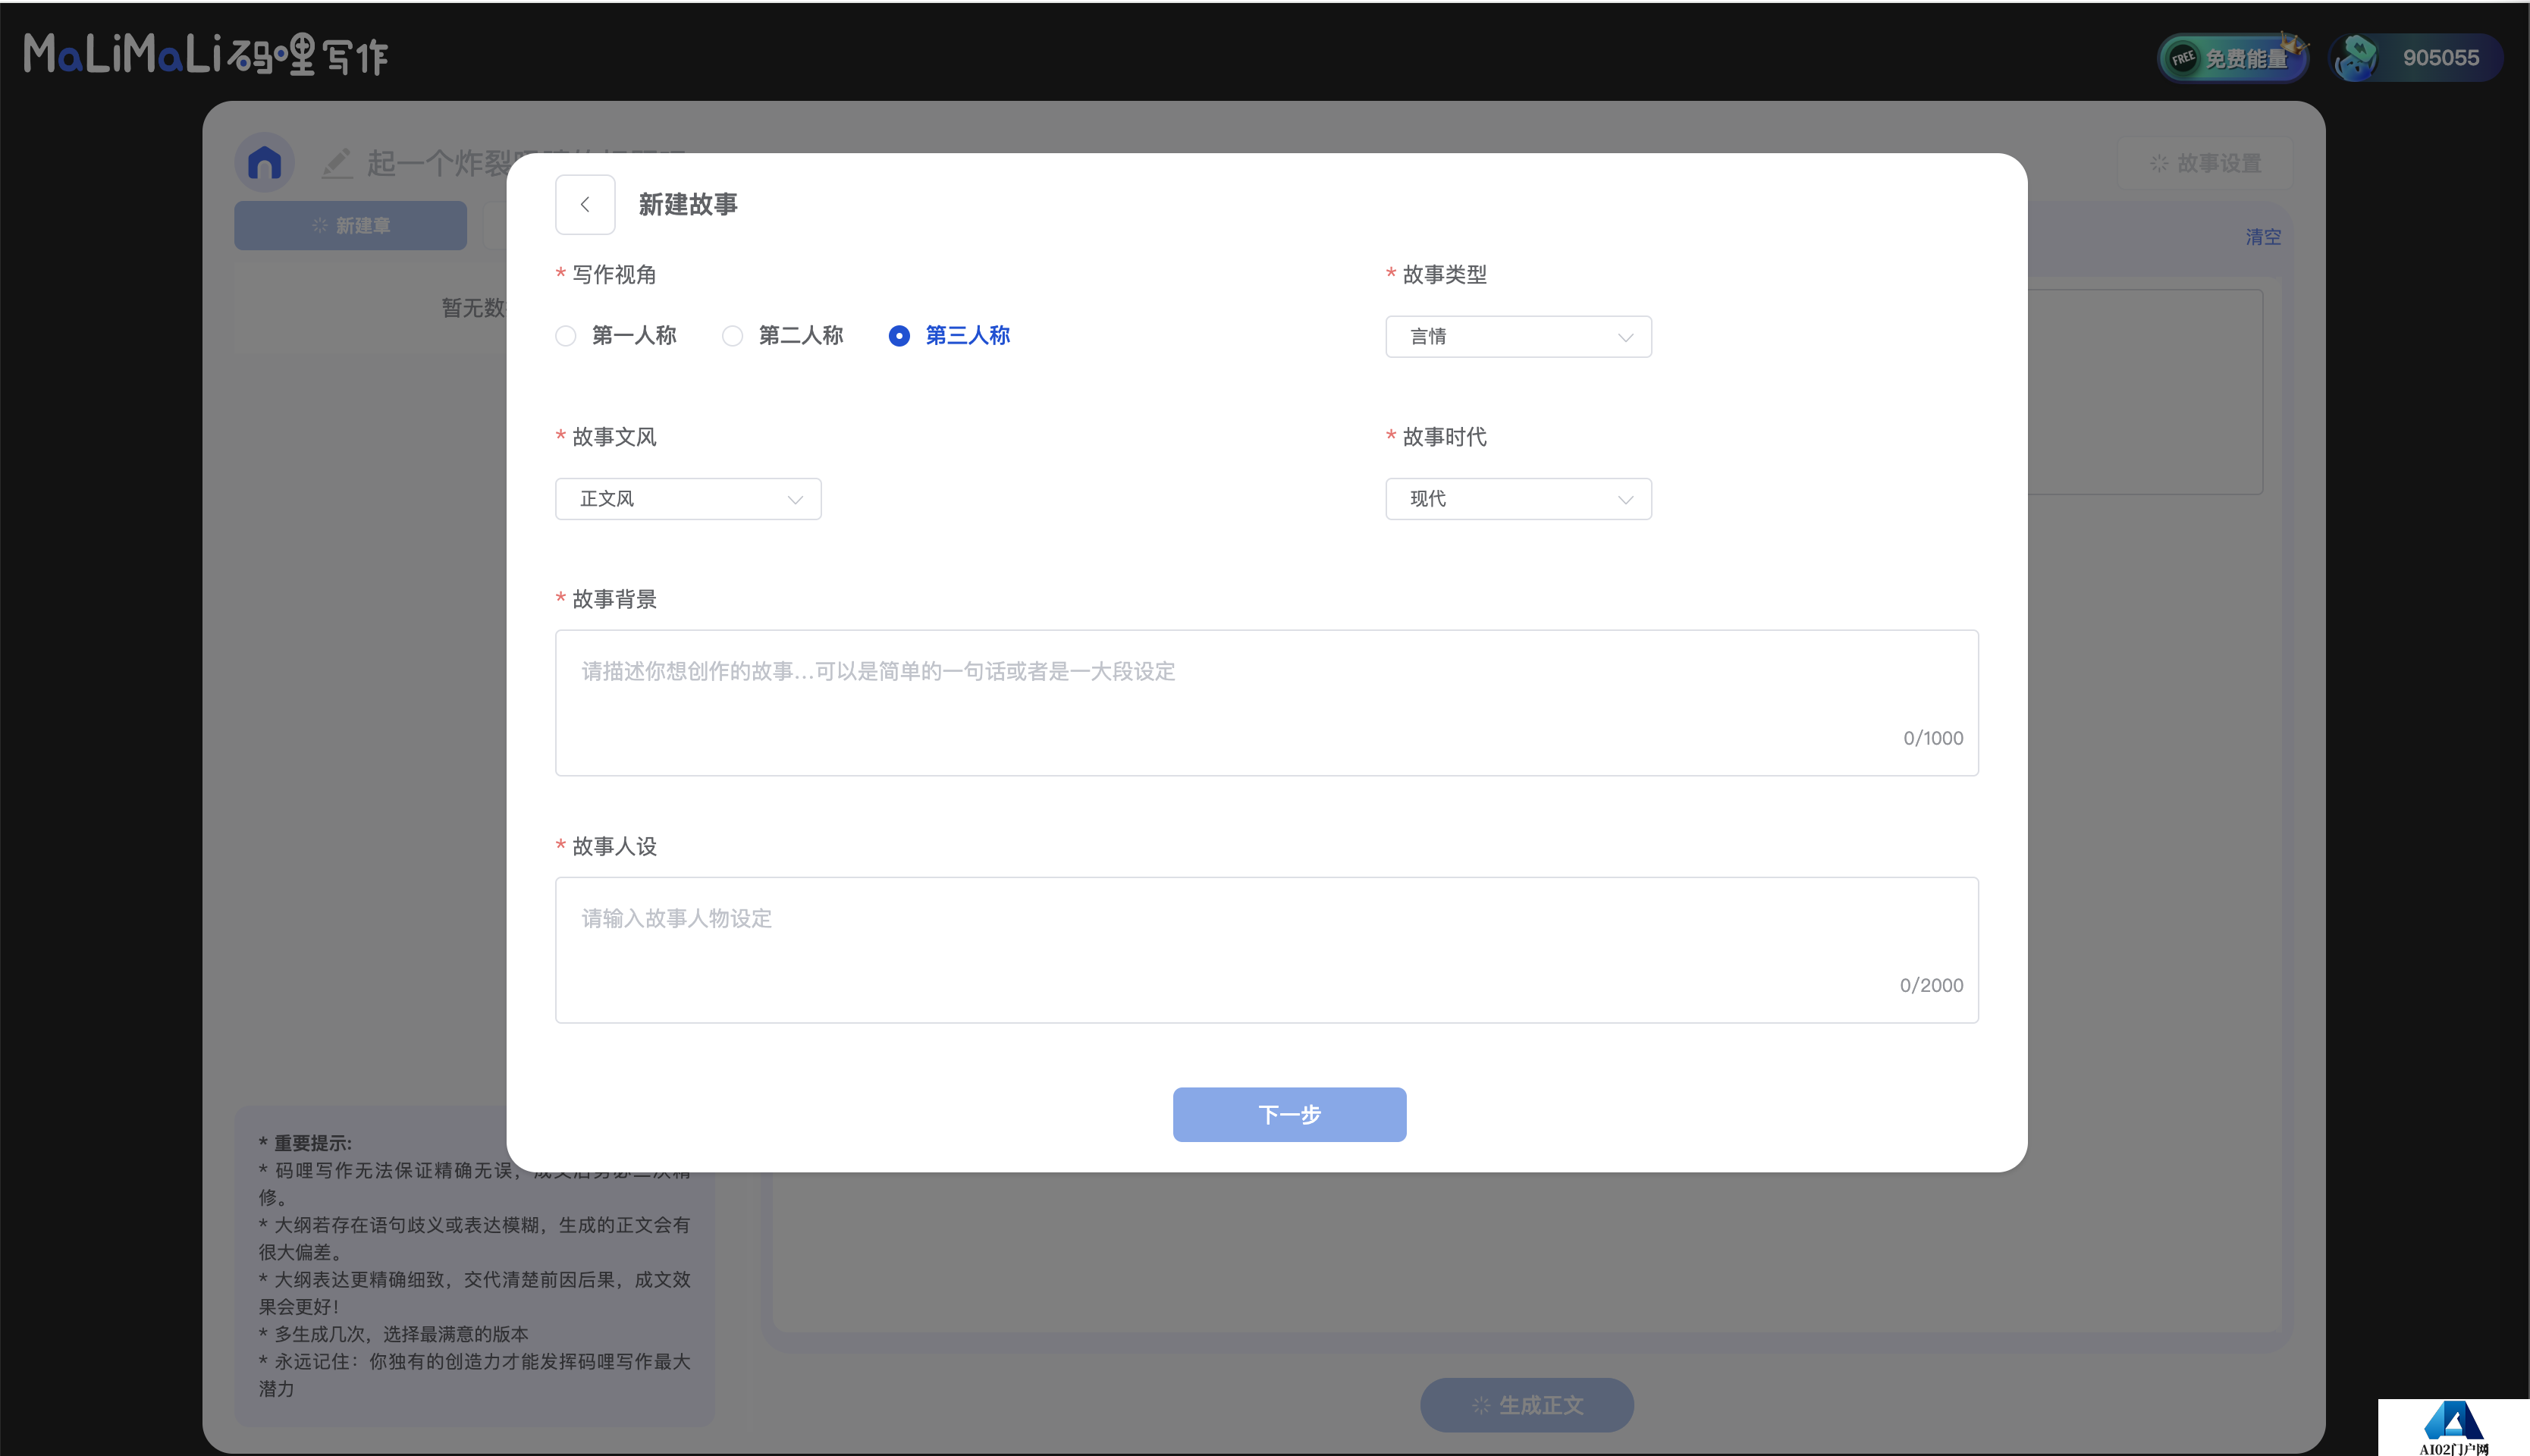This screenshot has width=2530, height=1456.
Task: Click into the 故事背景 text area
Action: point(1266,703)
